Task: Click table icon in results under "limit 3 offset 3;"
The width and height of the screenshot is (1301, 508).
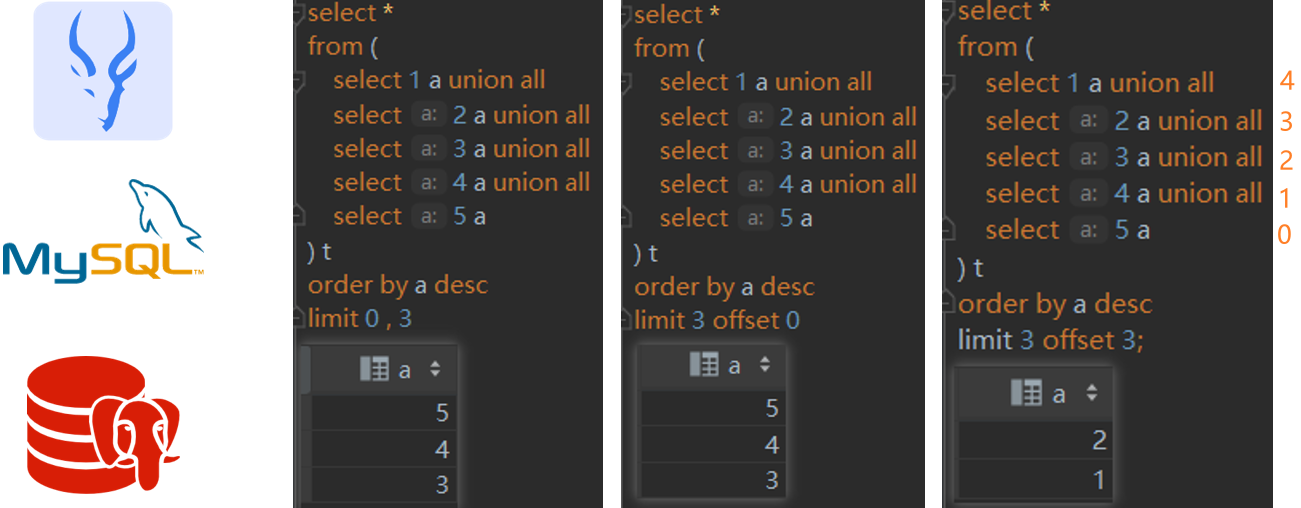Action: click(1026, 393)
